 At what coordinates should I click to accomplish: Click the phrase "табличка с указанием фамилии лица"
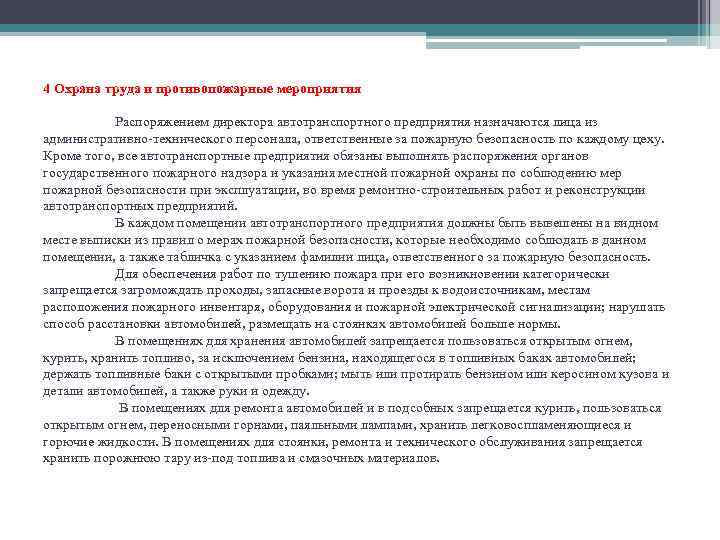(276, 257)
